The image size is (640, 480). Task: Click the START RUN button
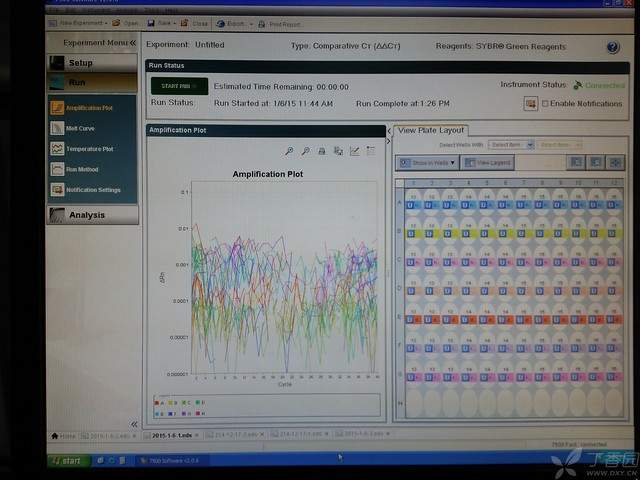pos(179,86)
